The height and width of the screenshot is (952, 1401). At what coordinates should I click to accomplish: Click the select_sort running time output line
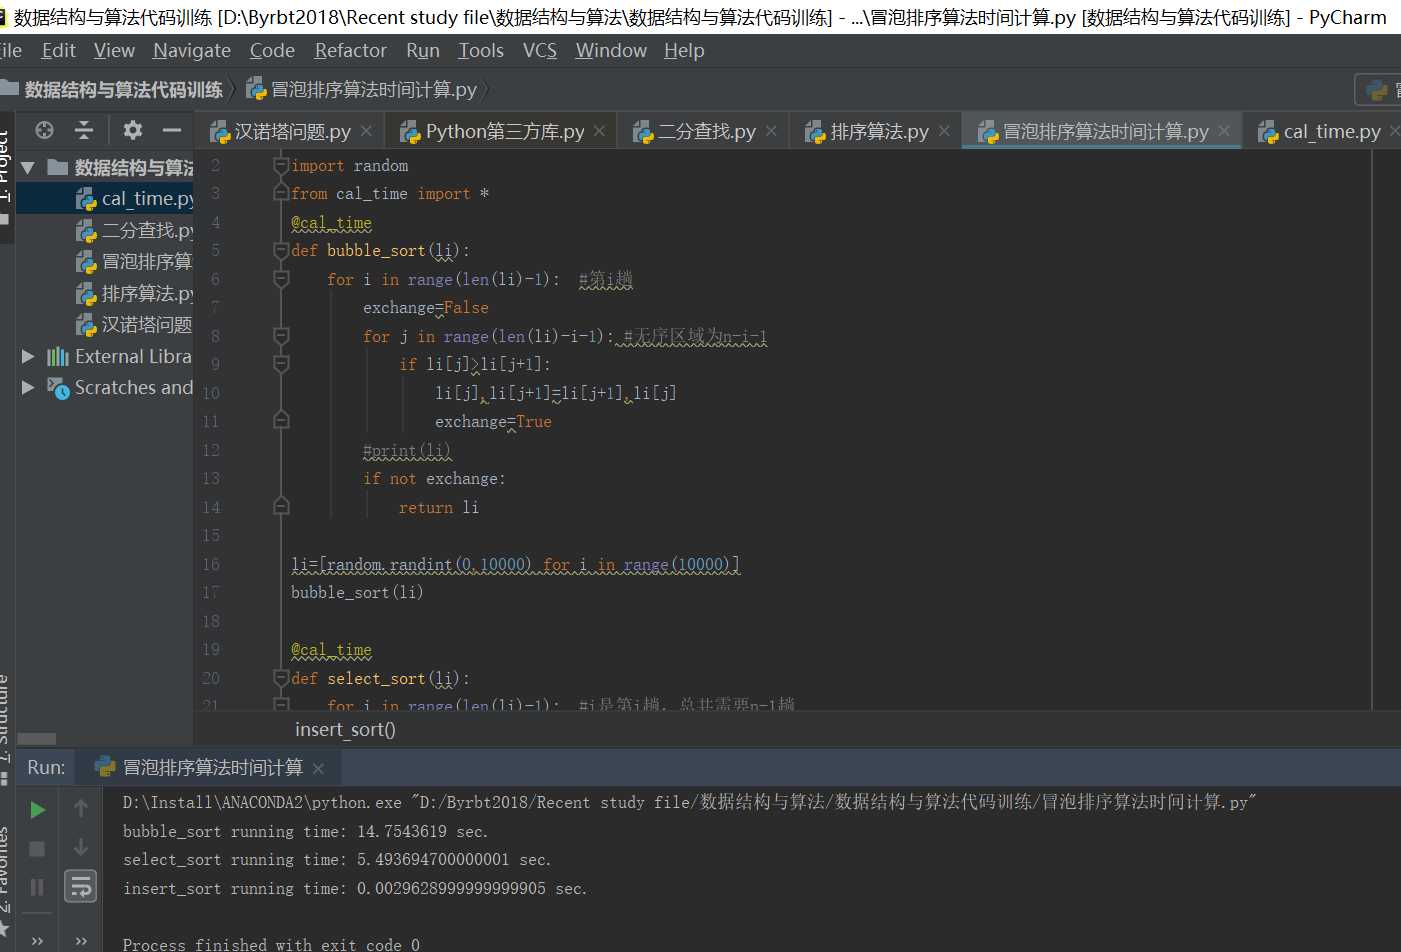pos(337,860)
